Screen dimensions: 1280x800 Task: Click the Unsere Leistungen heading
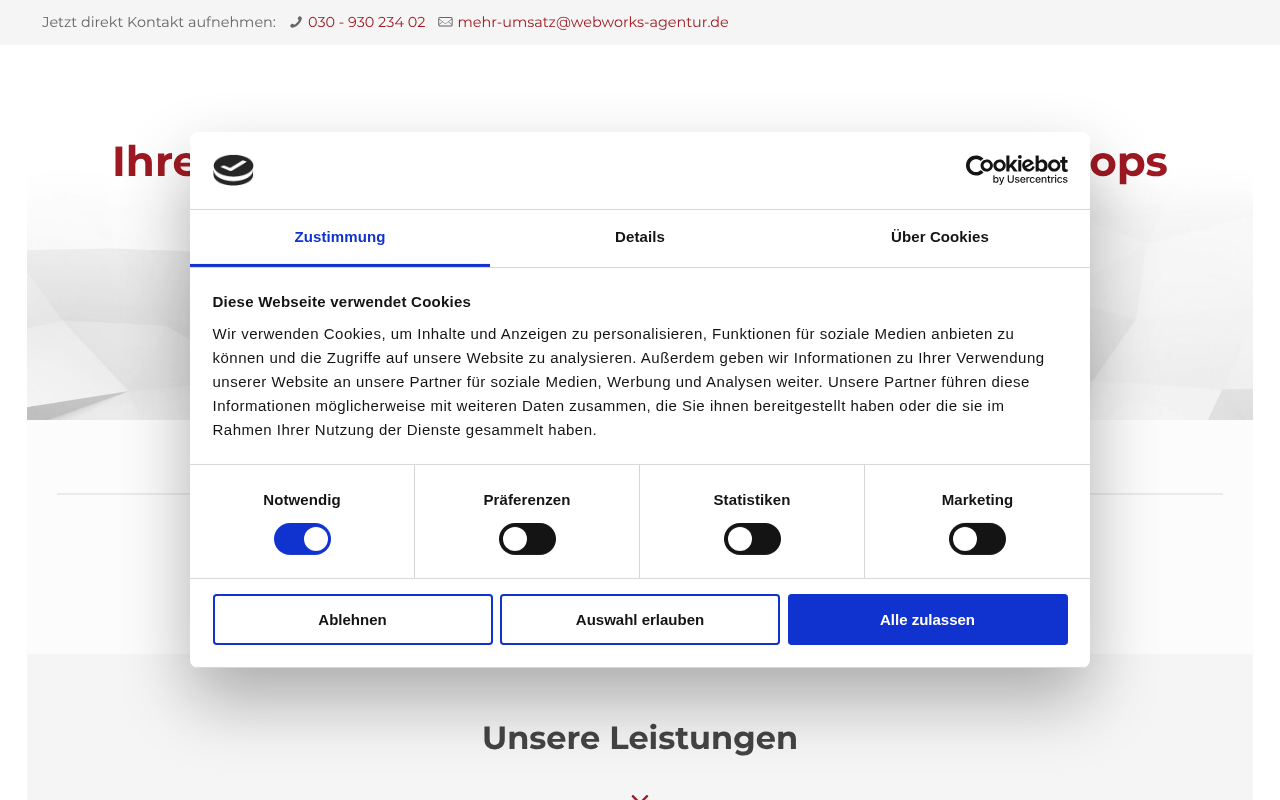coord(640,738)
